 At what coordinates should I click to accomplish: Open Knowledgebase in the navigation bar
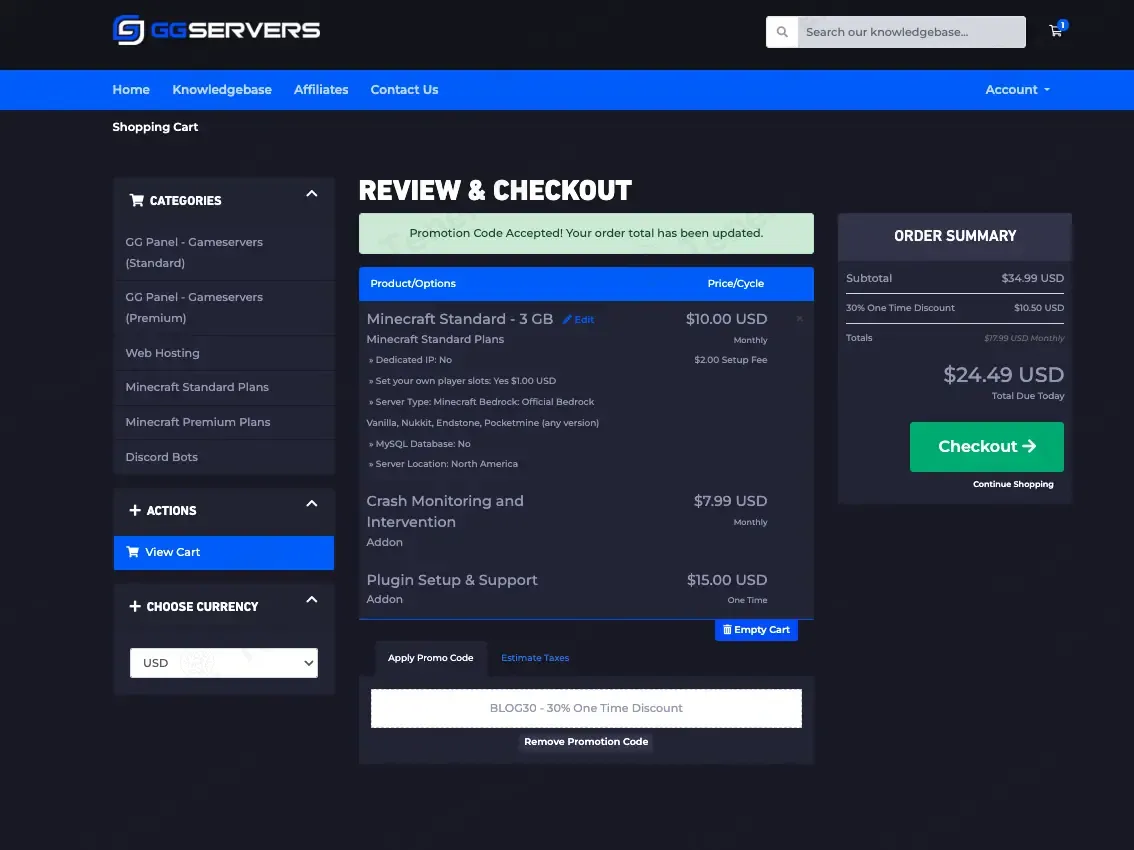coord(222,90)
